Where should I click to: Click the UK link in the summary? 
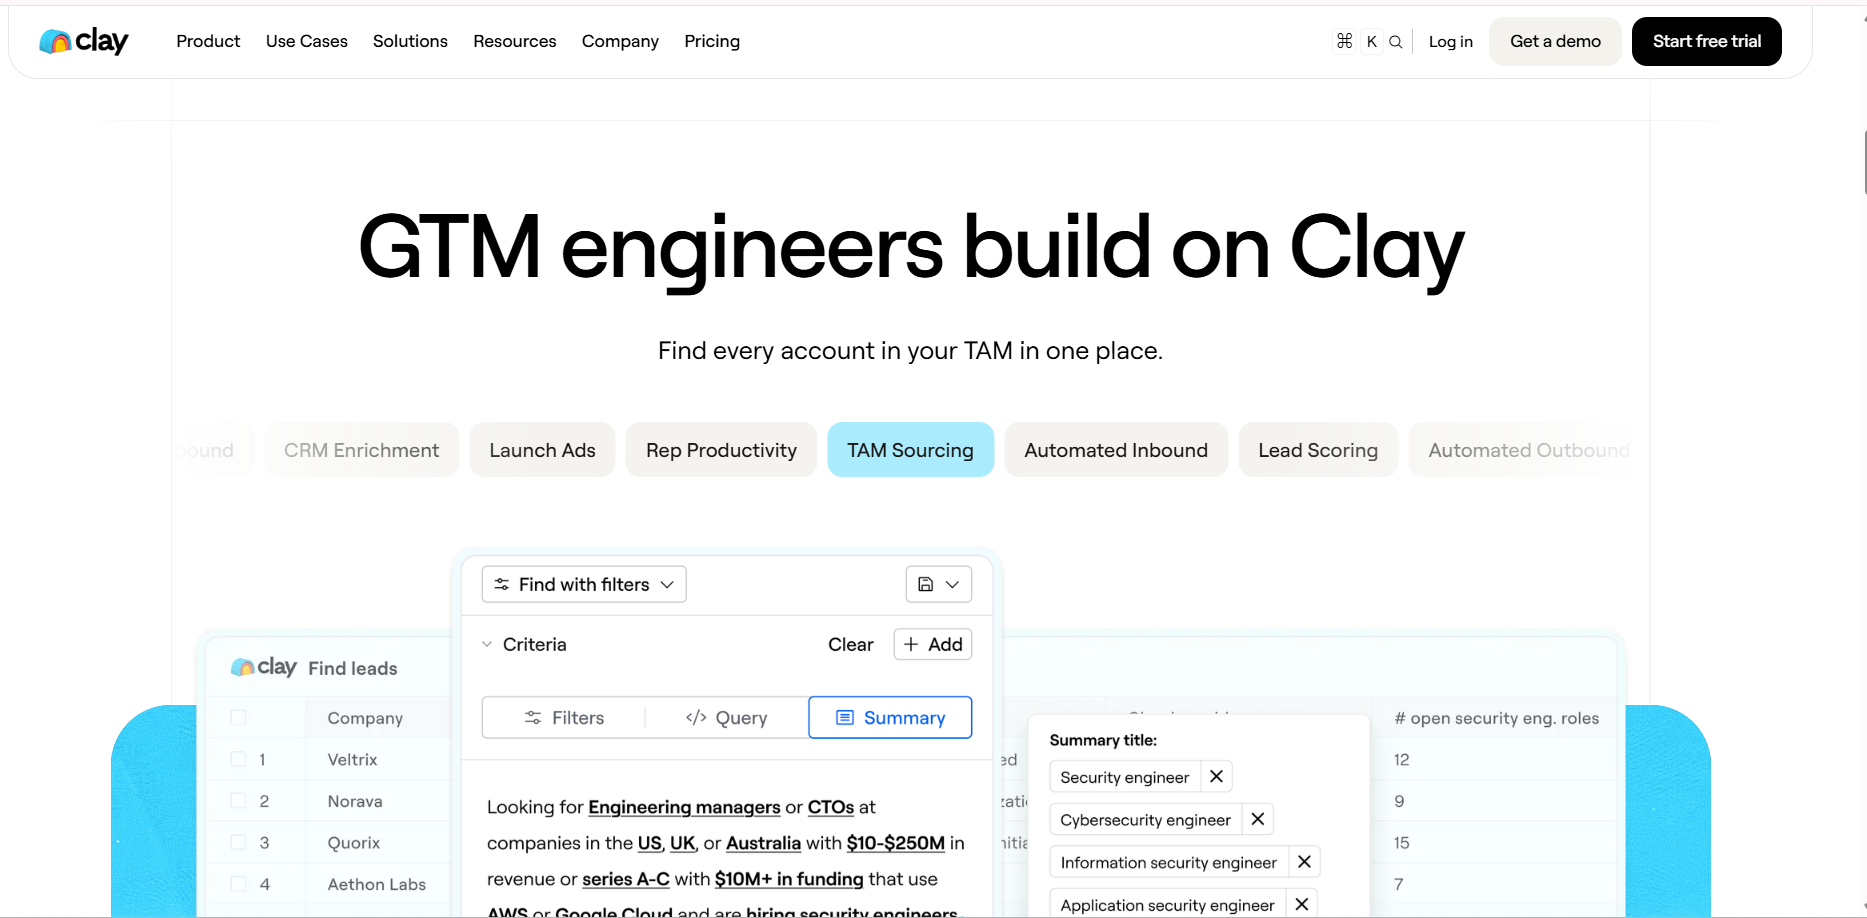click(683, 843)
